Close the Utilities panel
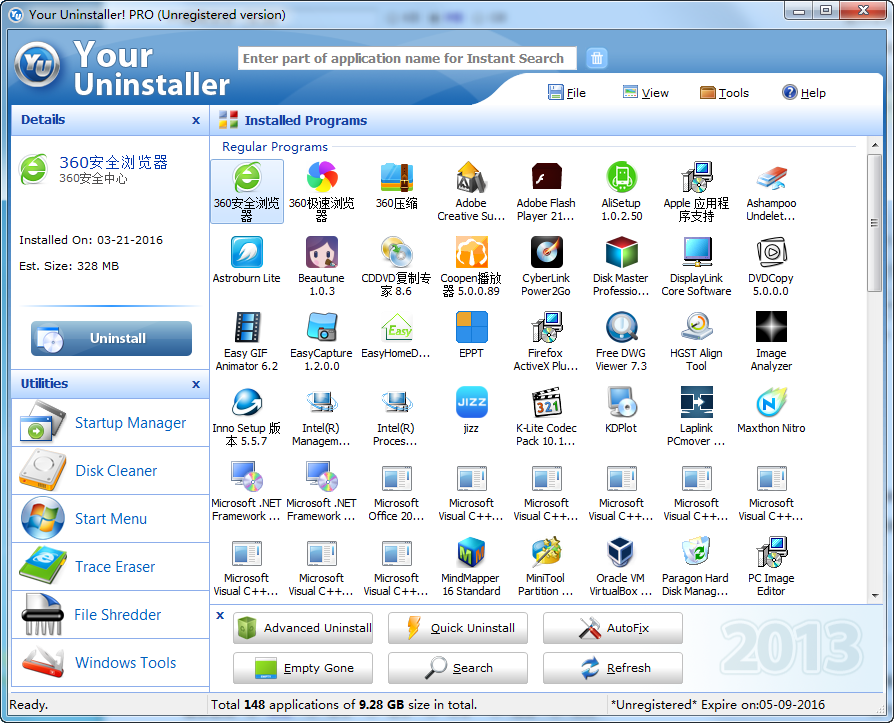This screenshot has width=894, height=723. pos(196,384)
